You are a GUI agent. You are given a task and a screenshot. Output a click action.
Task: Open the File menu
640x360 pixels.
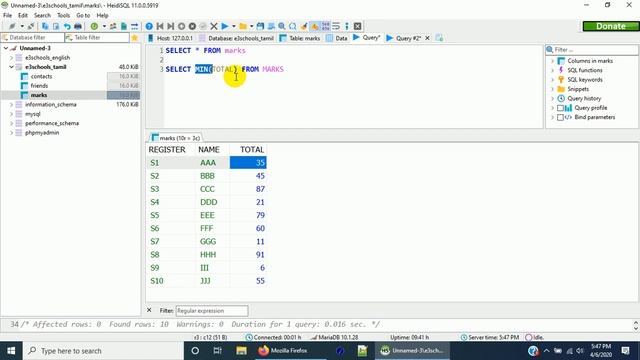click(x=7, y=15)
